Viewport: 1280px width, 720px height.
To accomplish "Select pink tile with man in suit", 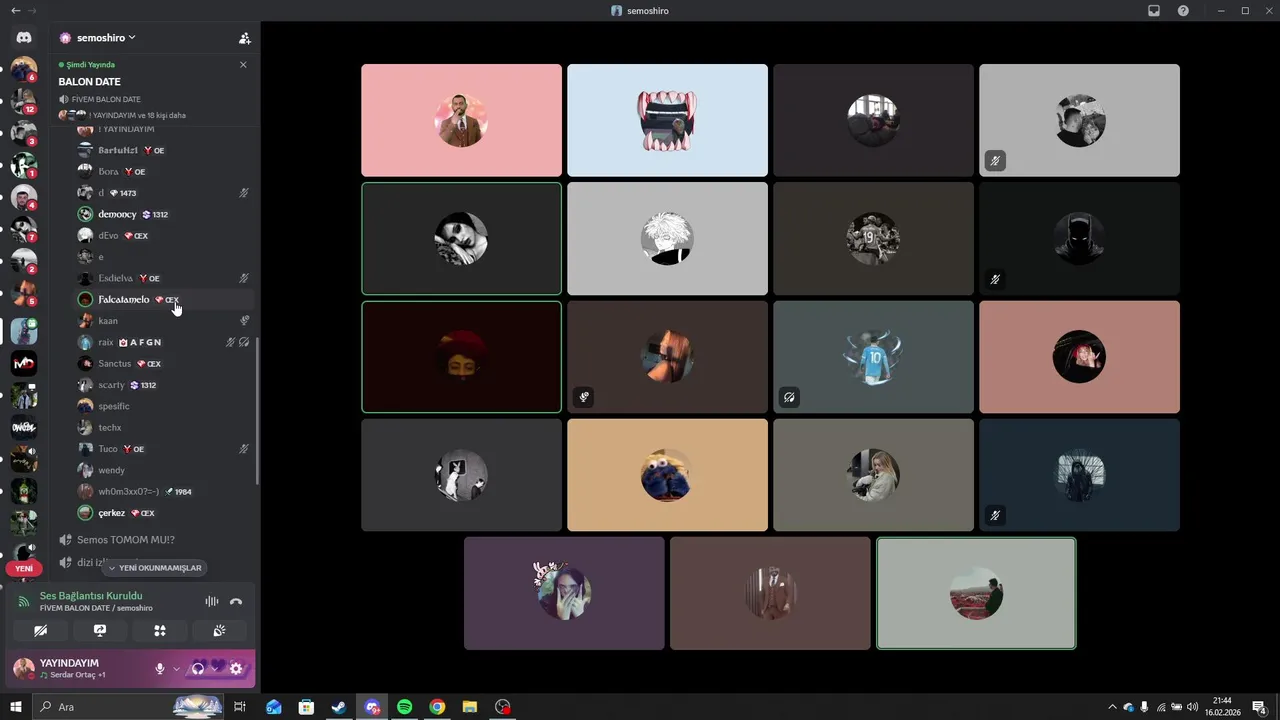I will tap(461, 120).
